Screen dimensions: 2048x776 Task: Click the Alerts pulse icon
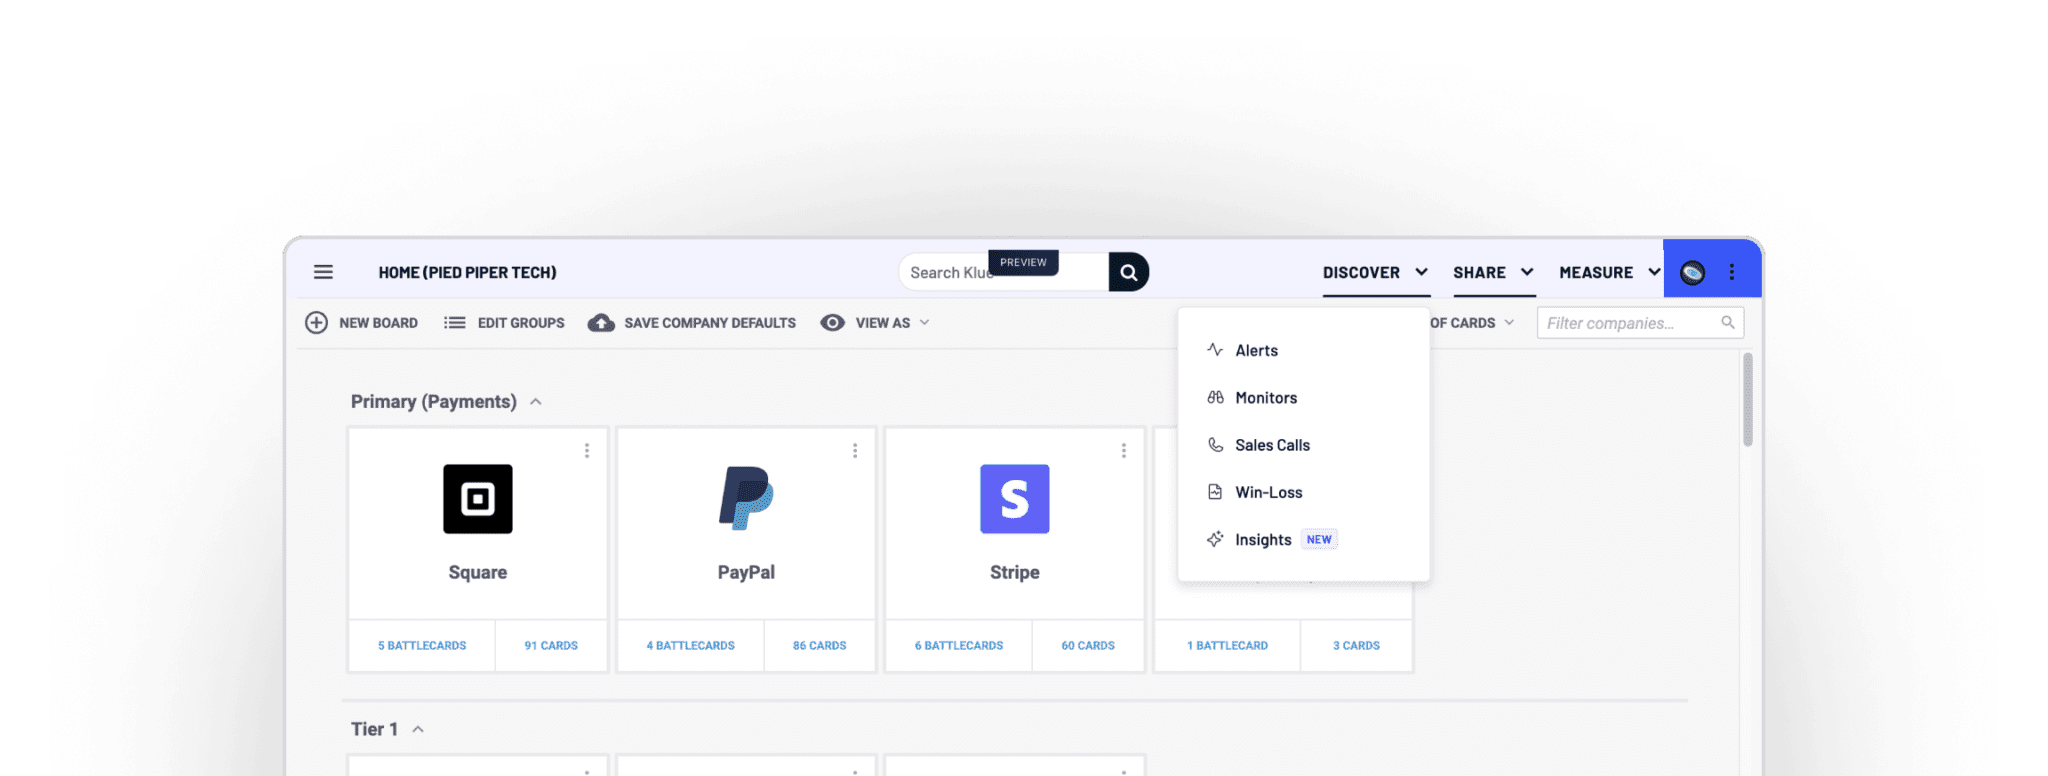[1215, 350]
